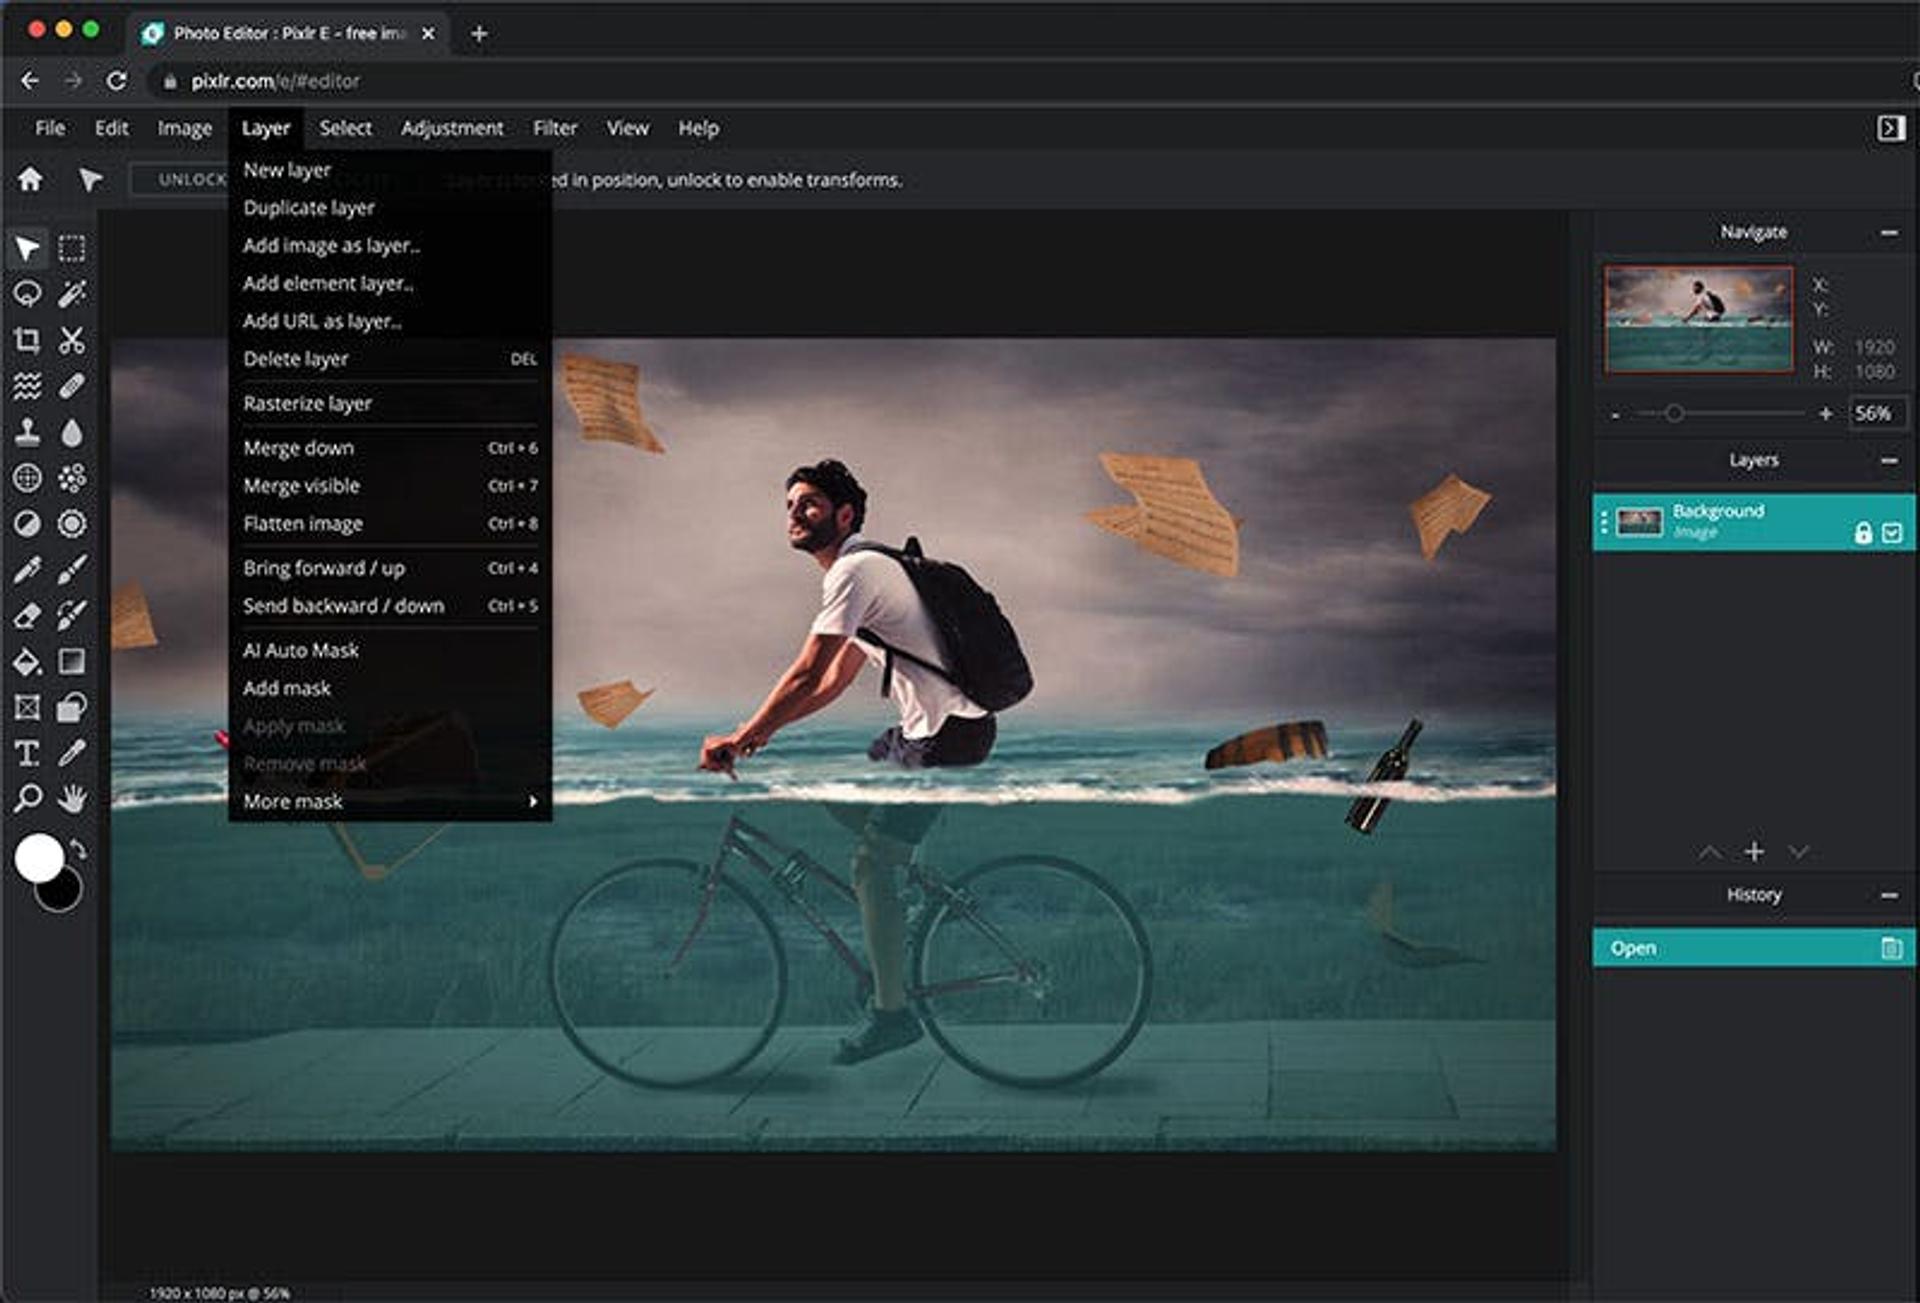Toggle Background layer visibility checkbox
The width and height of the screenshot is (1920, 1303).
(1891, 533)
